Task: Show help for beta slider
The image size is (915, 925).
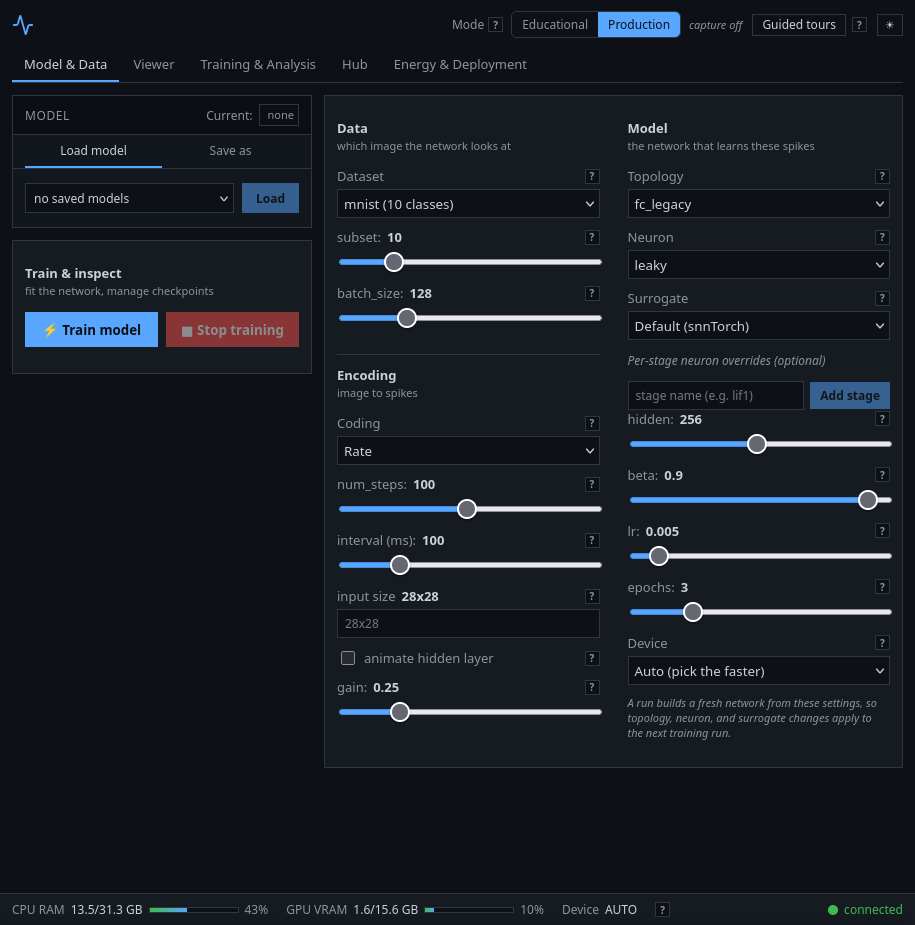Action: [x=882, y=475]
